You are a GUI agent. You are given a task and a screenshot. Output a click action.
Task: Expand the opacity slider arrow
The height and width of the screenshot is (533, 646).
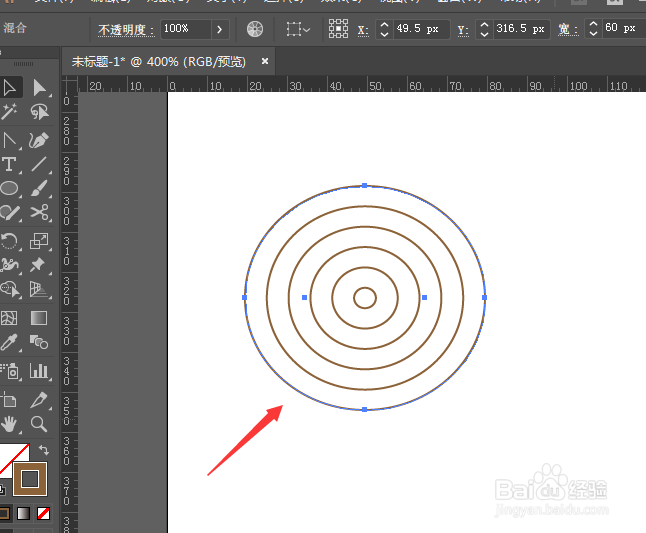220,29
